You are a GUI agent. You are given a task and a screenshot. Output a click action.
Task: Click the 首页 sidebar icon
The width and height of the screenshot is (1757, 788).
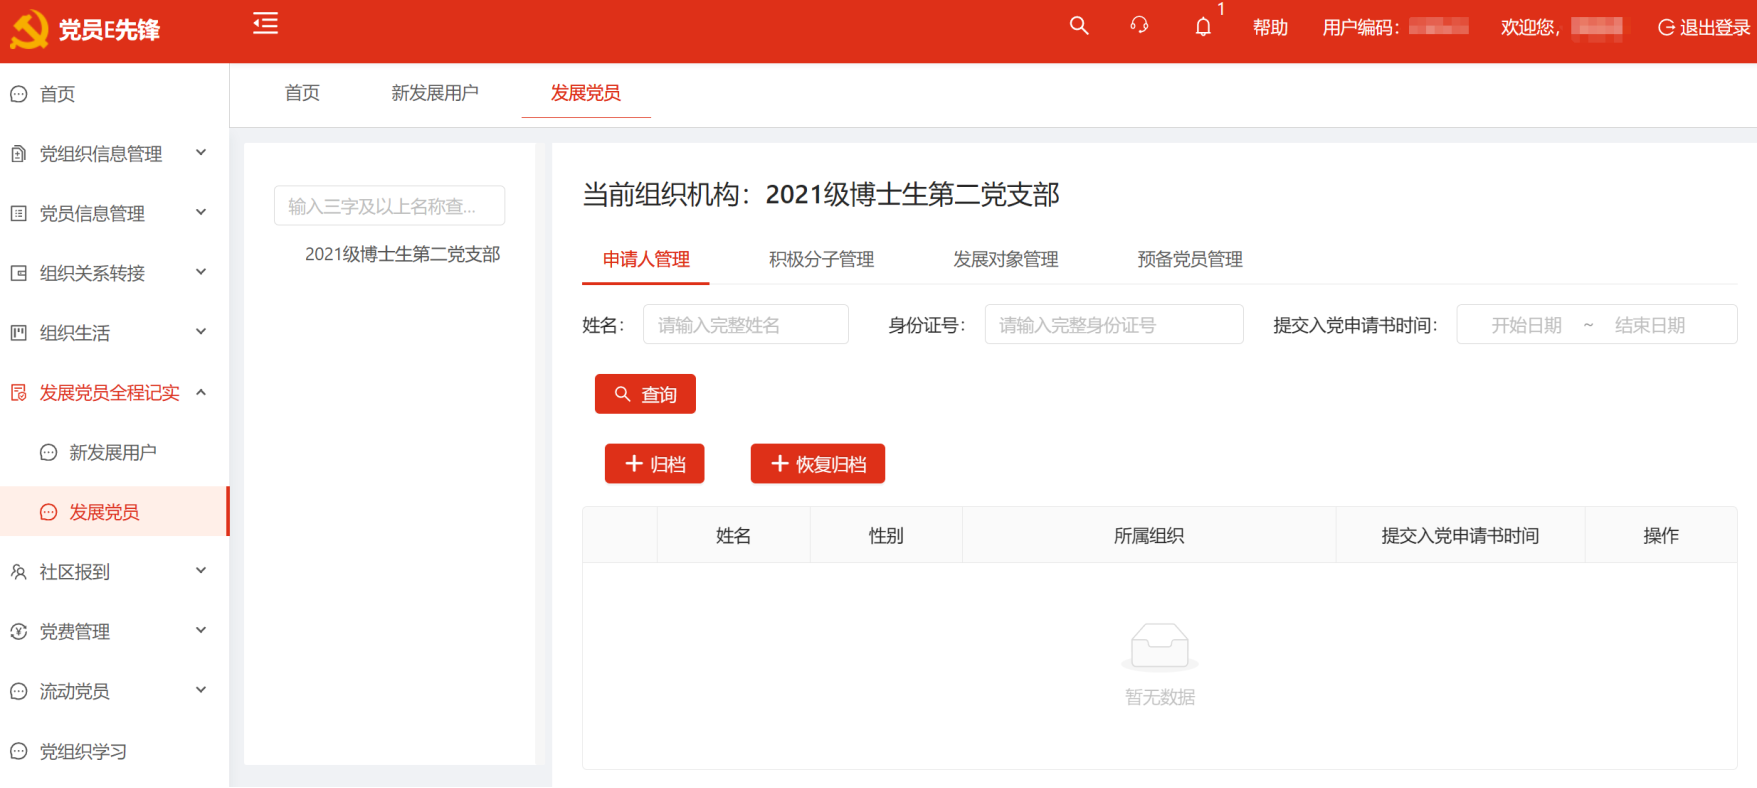tap(19, 94)
